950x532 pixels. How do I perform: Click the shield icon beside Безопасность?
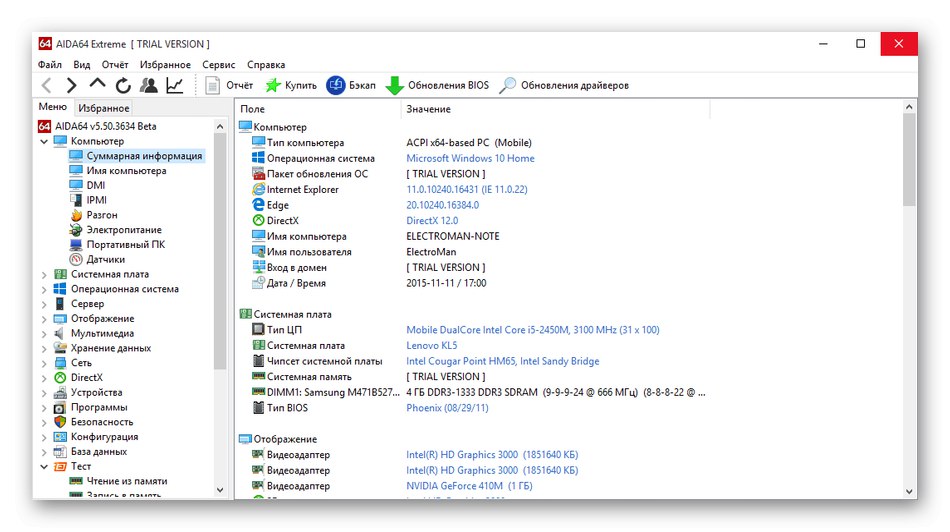click(60, 422)
